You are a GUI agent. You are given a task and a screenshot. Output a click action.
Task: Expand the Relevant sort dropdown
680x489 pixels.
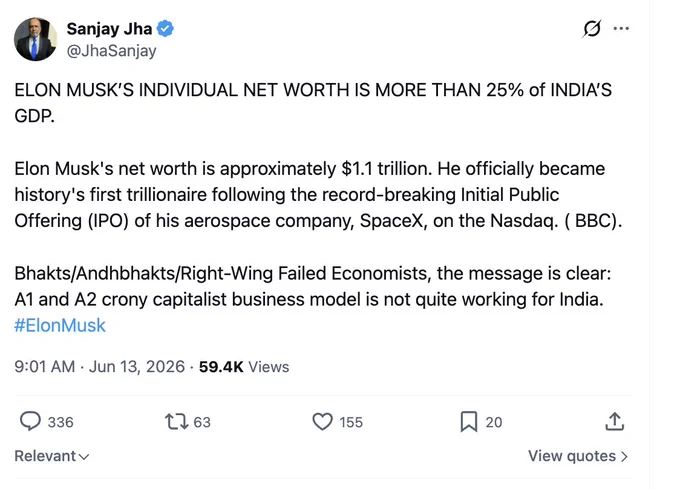click(52, 456)
